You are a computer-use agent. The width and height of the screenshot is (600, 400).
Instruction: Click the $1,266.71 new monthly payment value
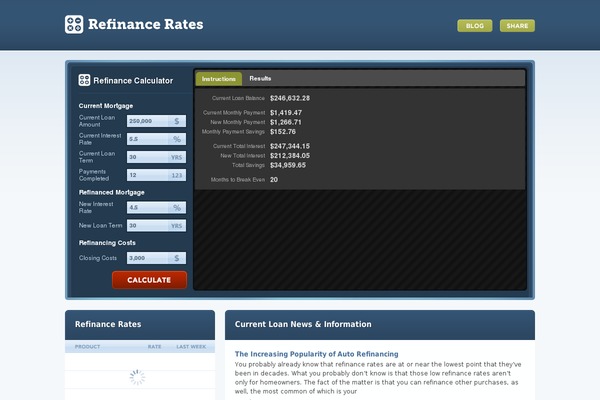(285, 122)
